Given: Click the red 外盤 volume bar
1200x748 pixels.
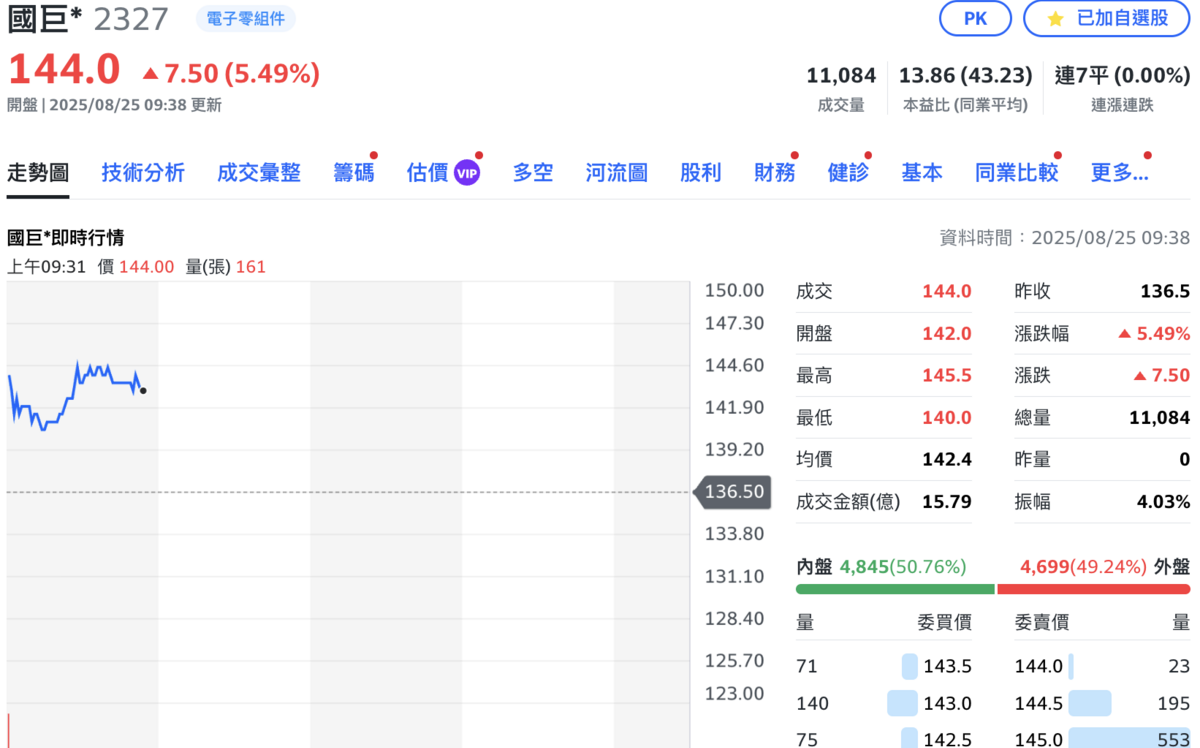Looking at the screenshot, I should click(1093, 589).
